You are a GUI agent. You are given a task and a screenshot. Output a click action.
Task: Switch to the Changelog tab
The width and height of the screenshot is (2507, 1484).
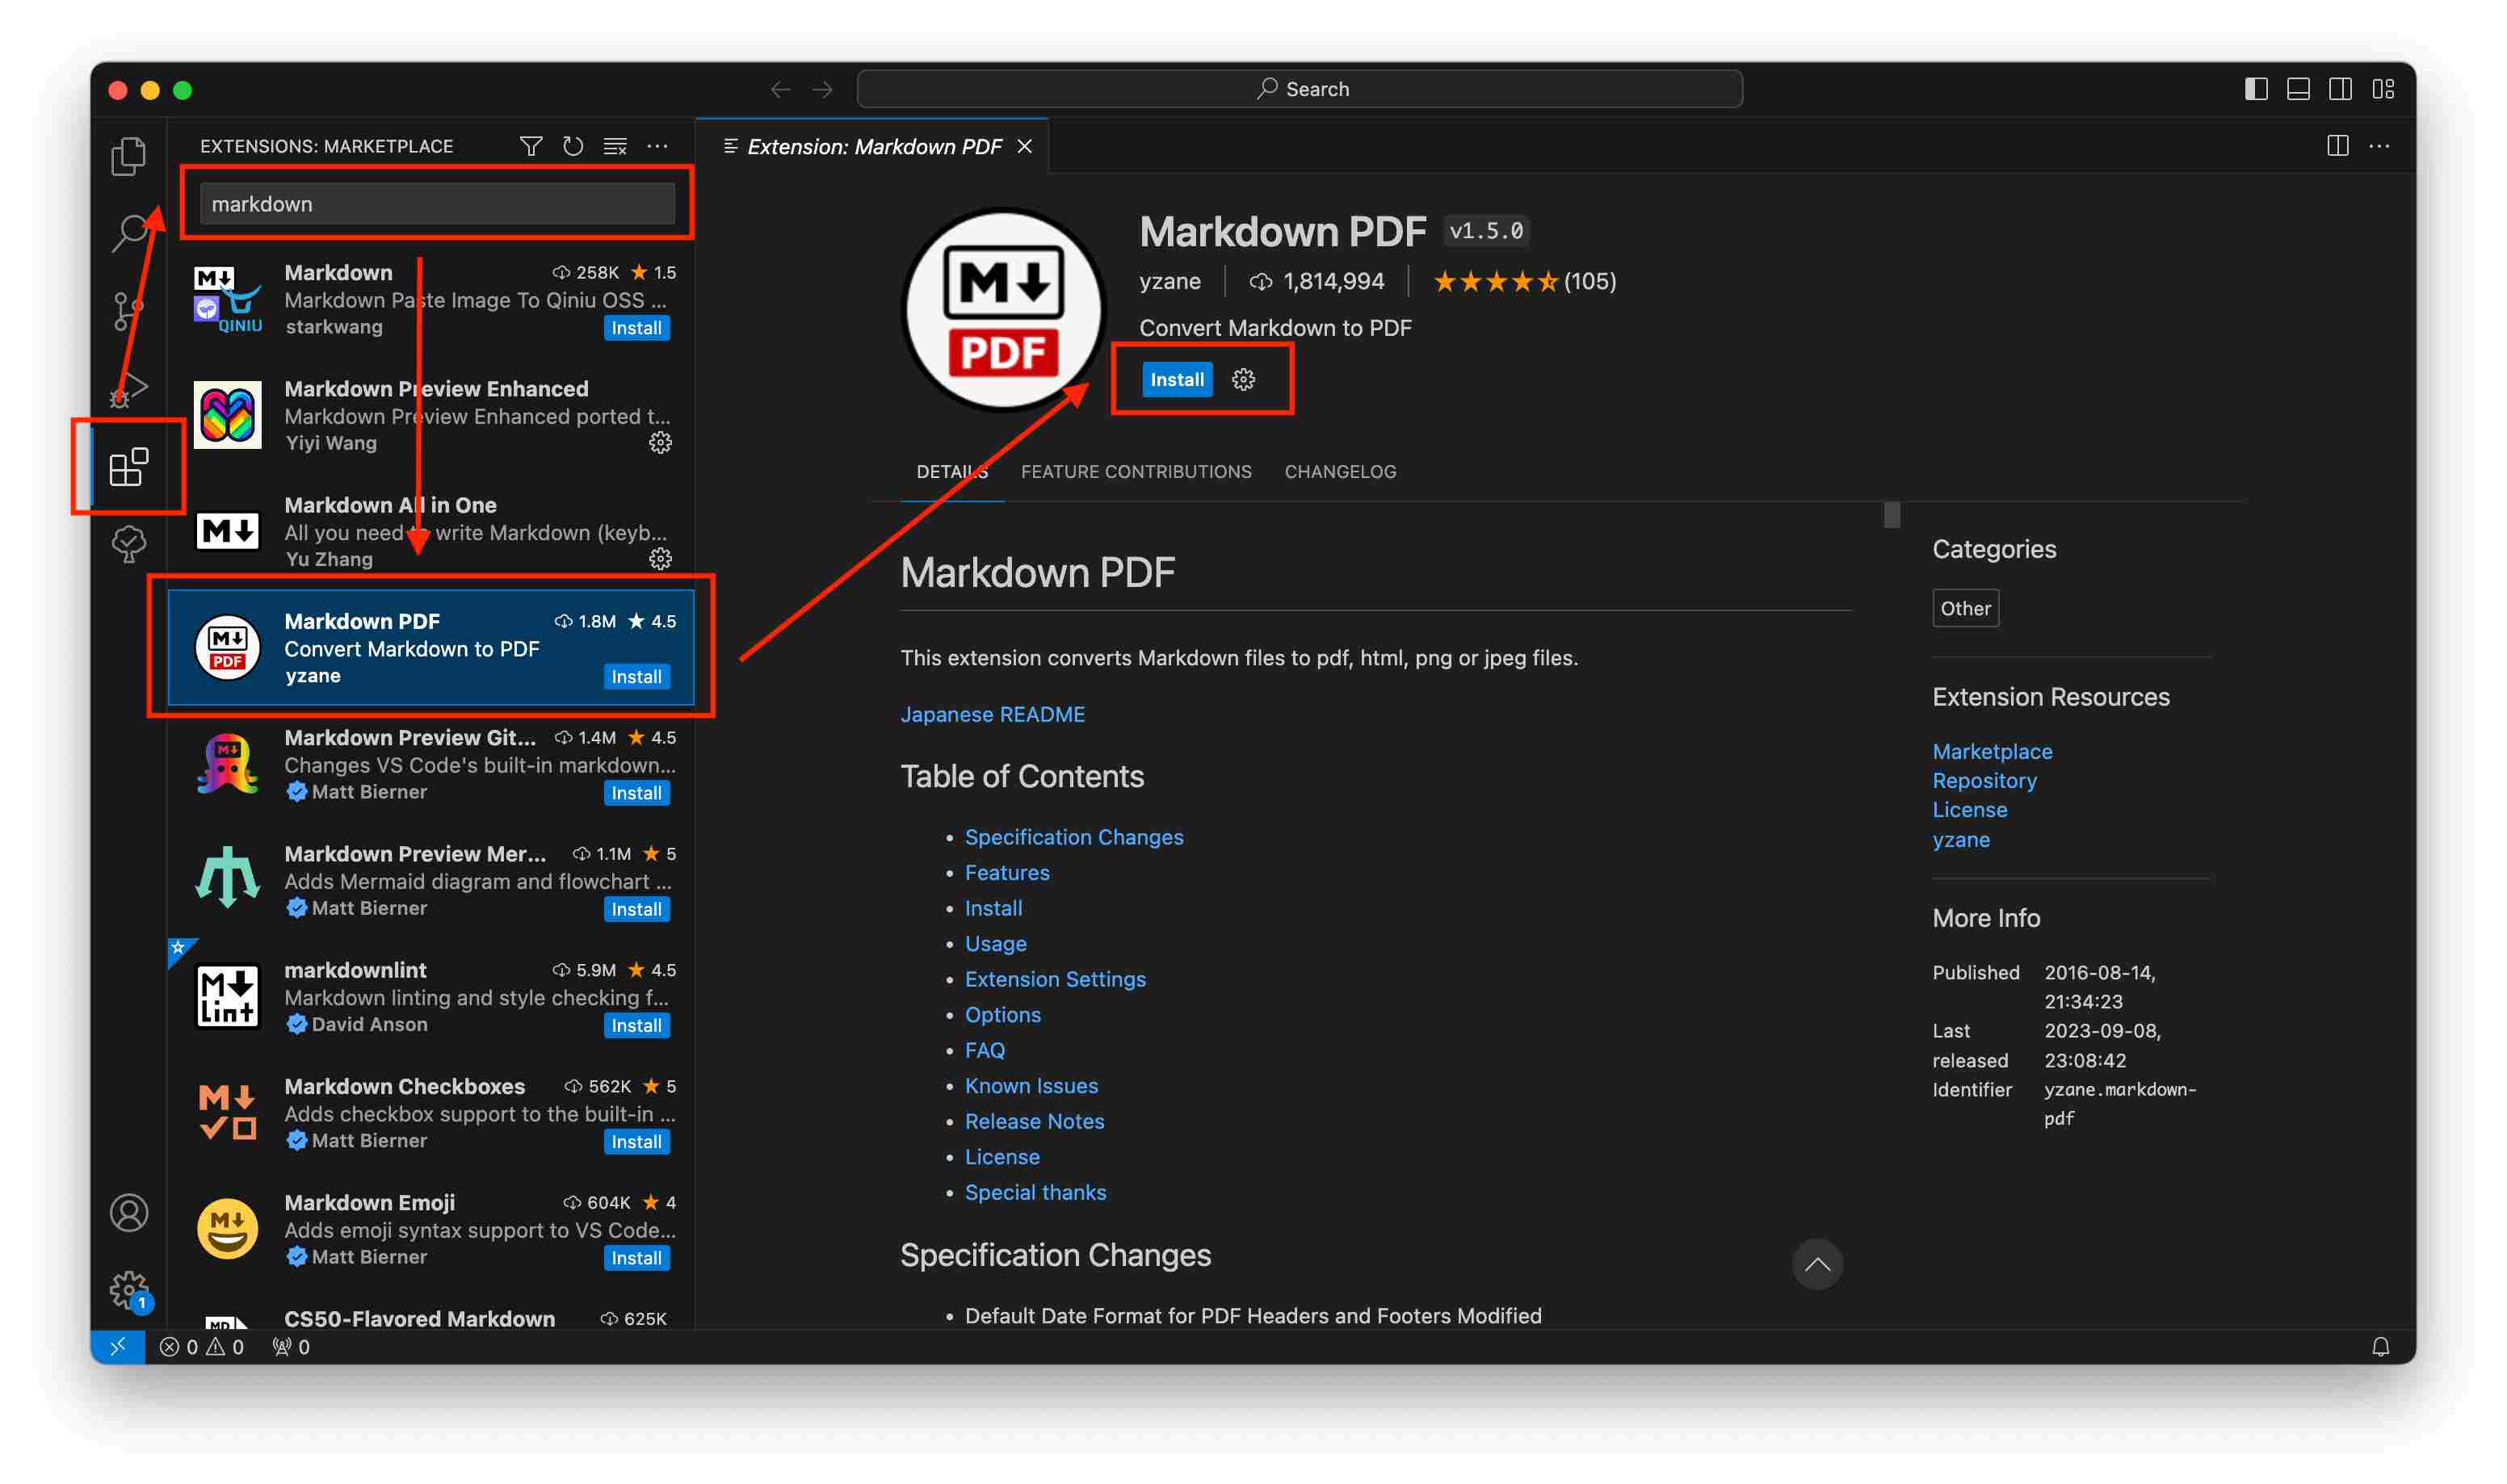(1340, 471)
